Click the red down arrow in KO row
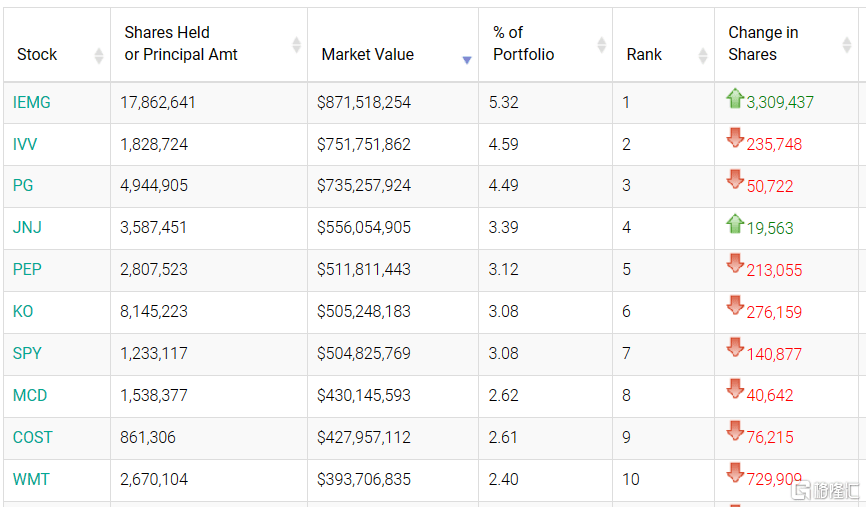This screenshot has height=507, width=866. click(735, 307)
